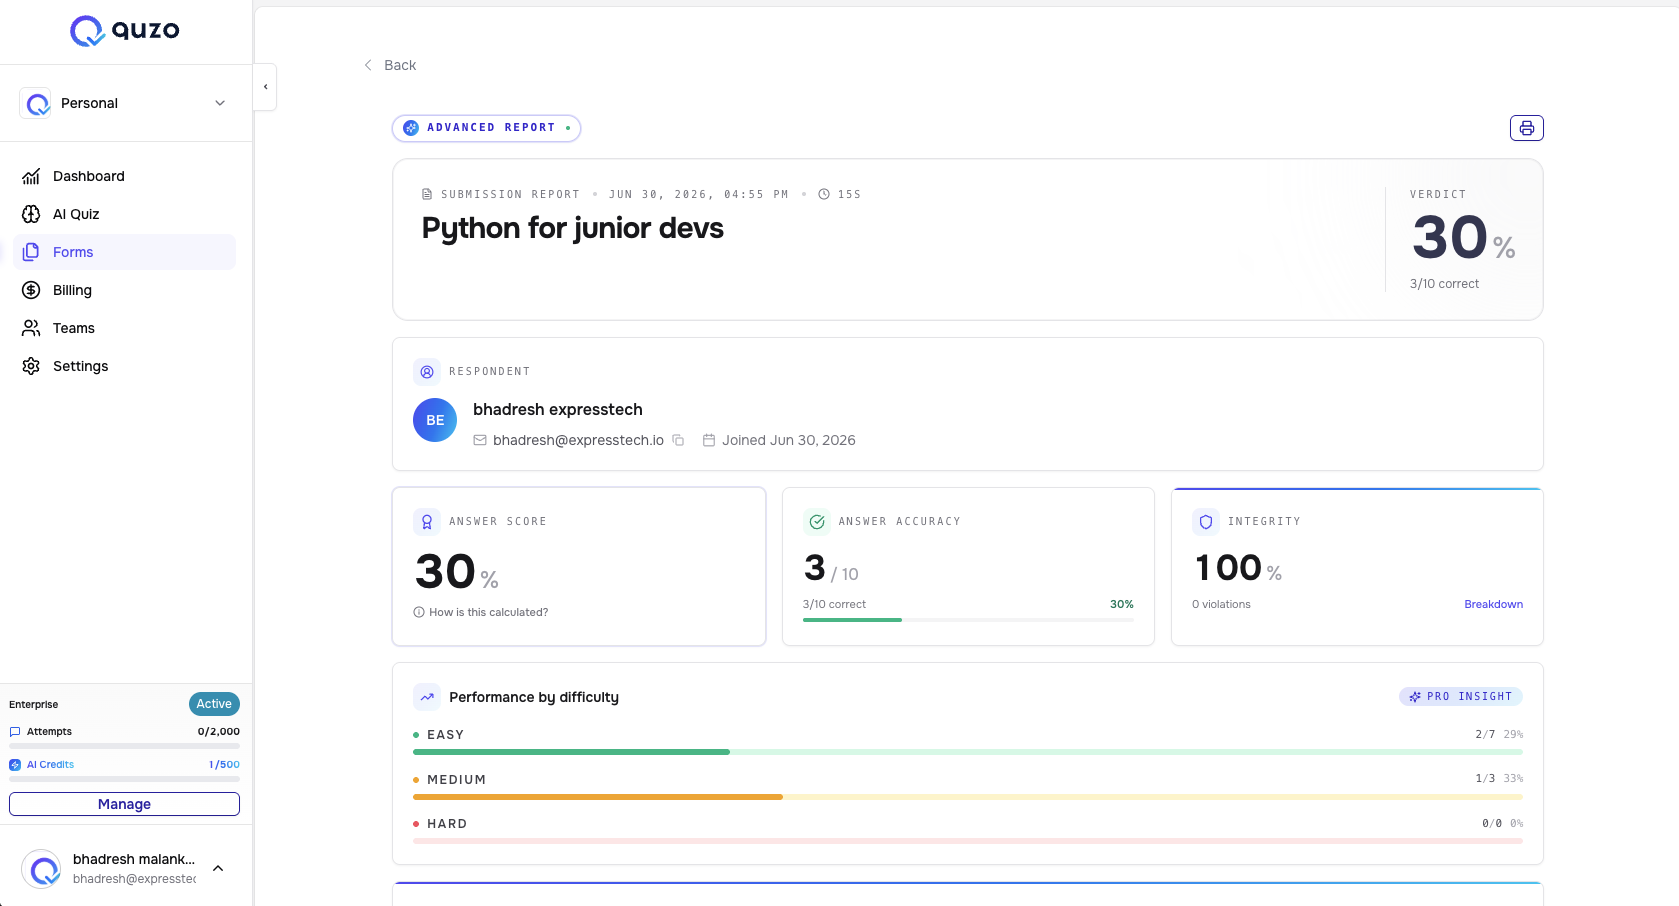Open AI Quiz section
Screen dimensions: 1679x906
124,214
